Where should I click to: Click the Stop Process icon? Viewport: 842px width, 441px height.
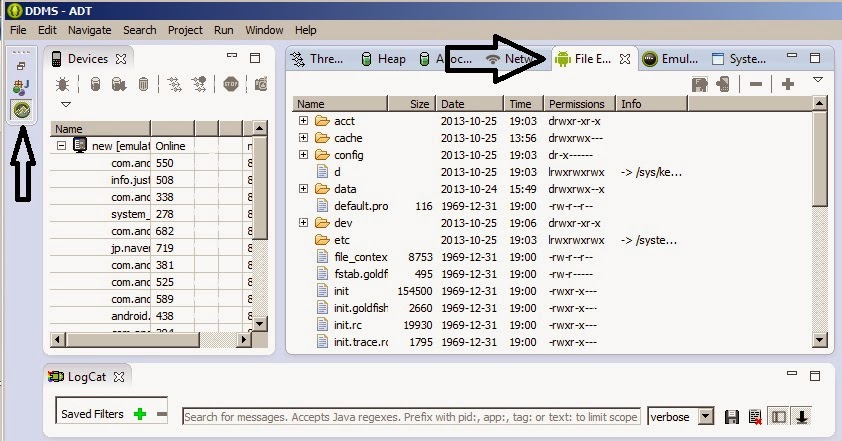tap(231, 84)
